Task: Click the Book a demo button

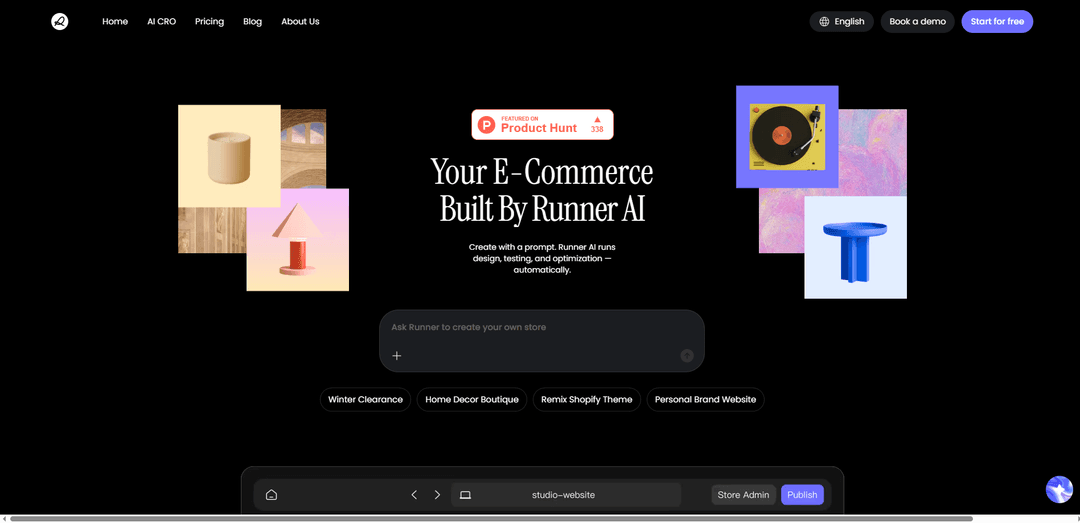Action: 917,21
